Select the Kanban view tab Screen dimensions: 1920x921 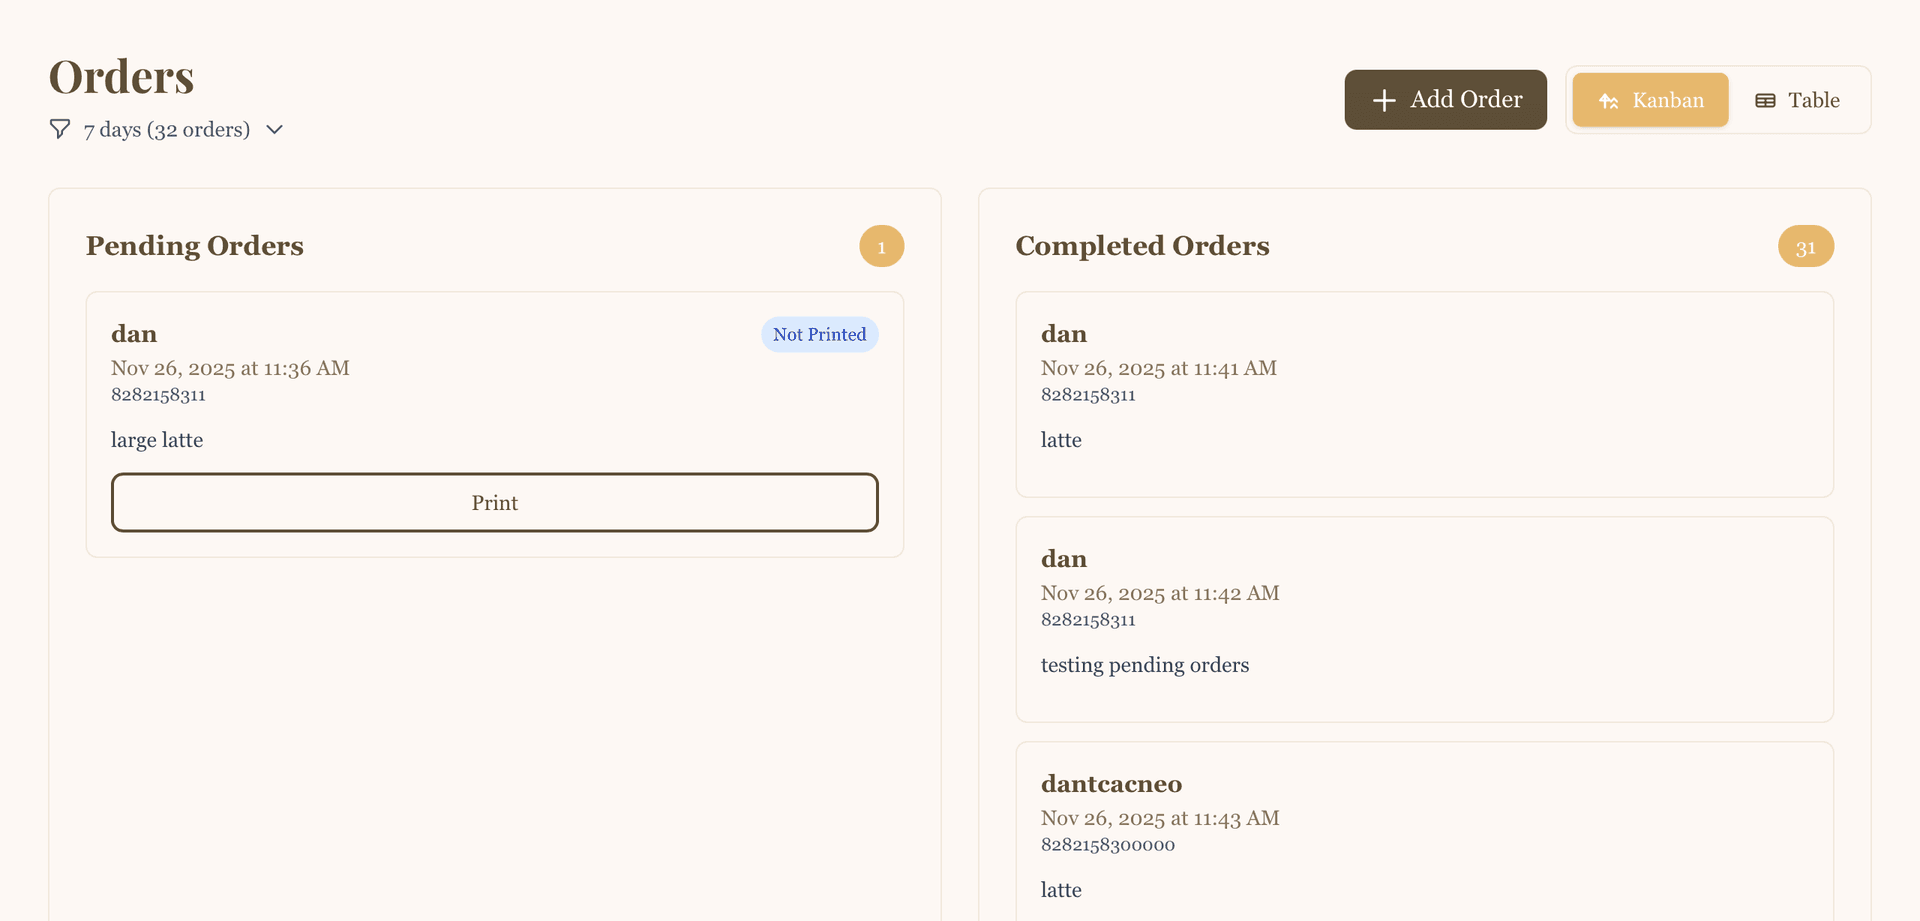point(1650,100)
